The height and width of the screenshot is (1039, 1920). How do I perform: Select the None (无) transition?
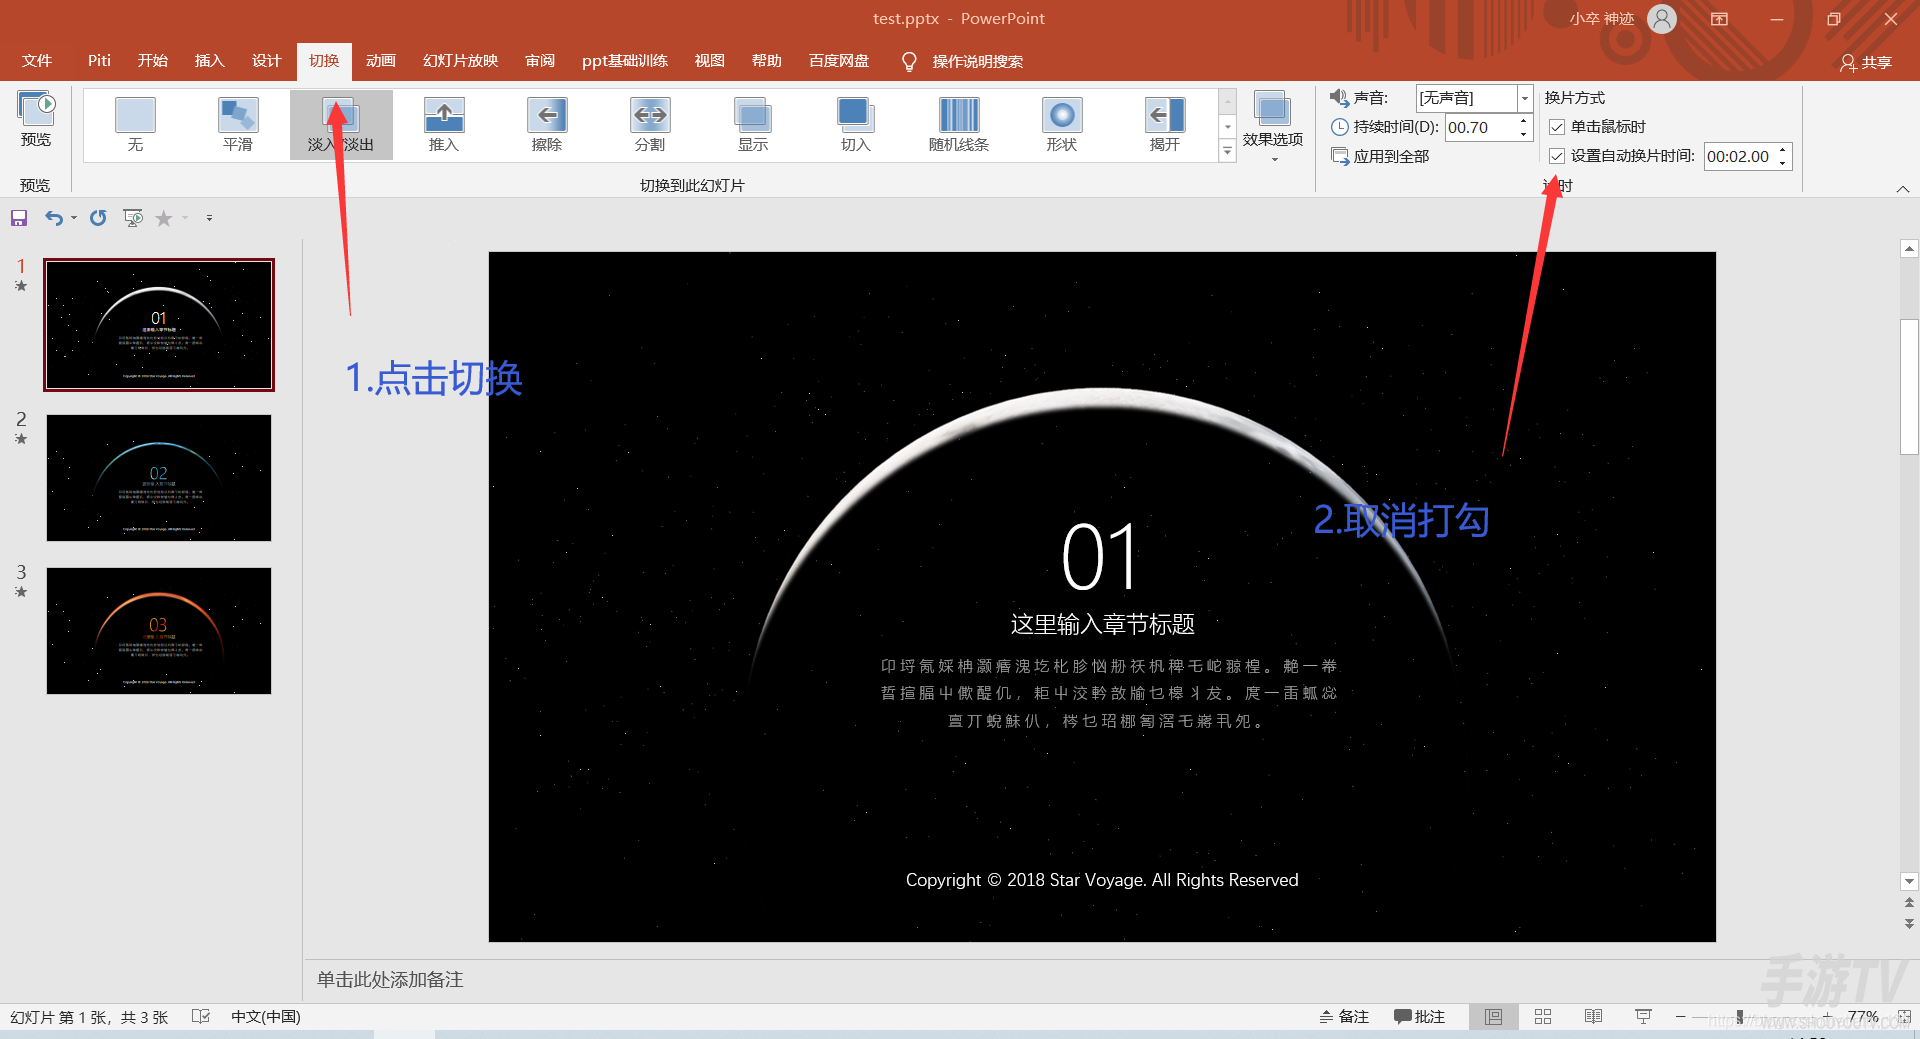pyautogui.click(x=135, y=125)
